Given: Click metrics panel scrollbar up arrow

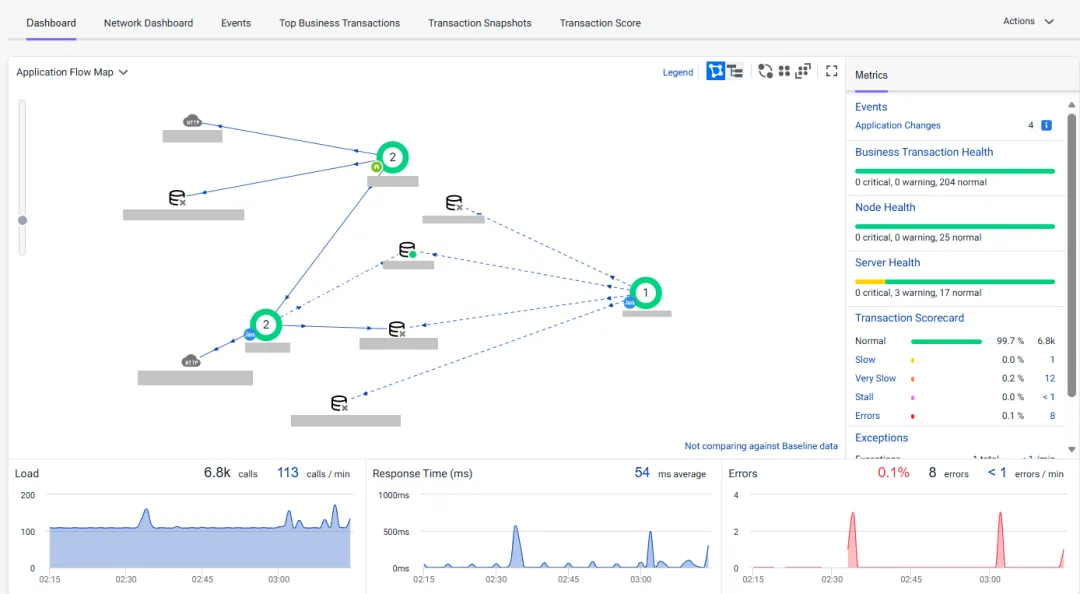Looking at the screenshot, I should tap(1071, 105).
